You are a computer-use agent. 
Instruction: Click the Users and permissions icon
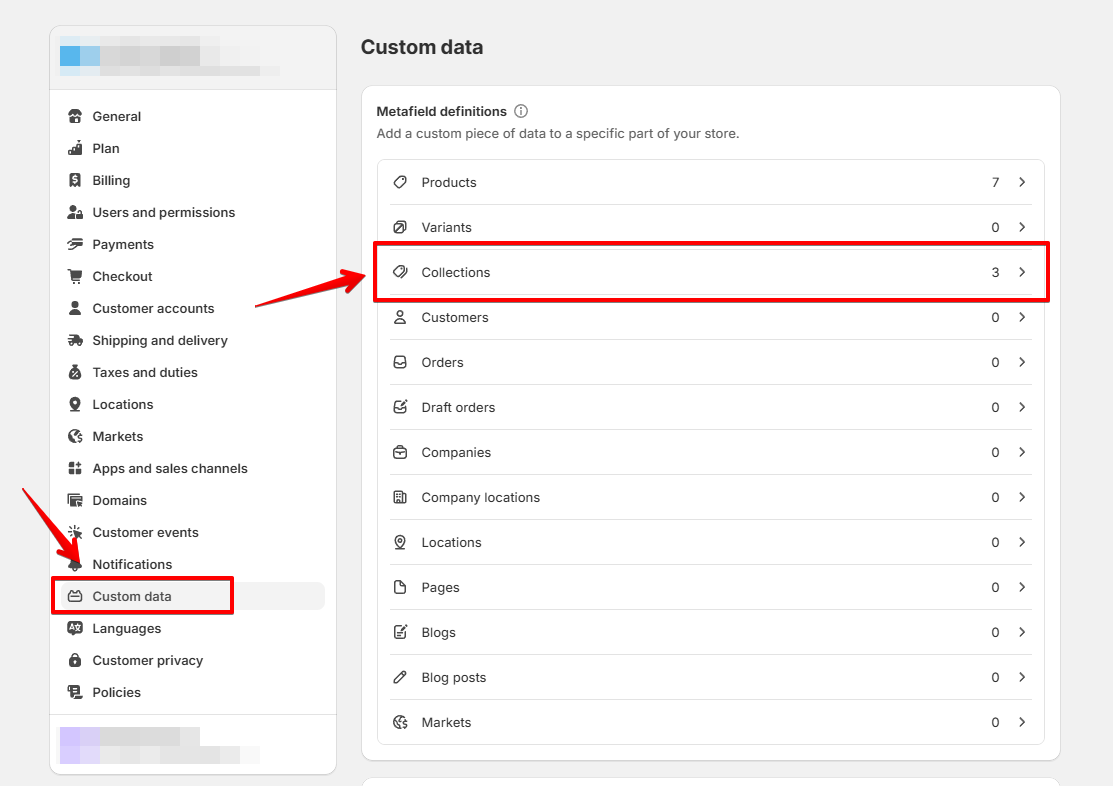[75, 212]
